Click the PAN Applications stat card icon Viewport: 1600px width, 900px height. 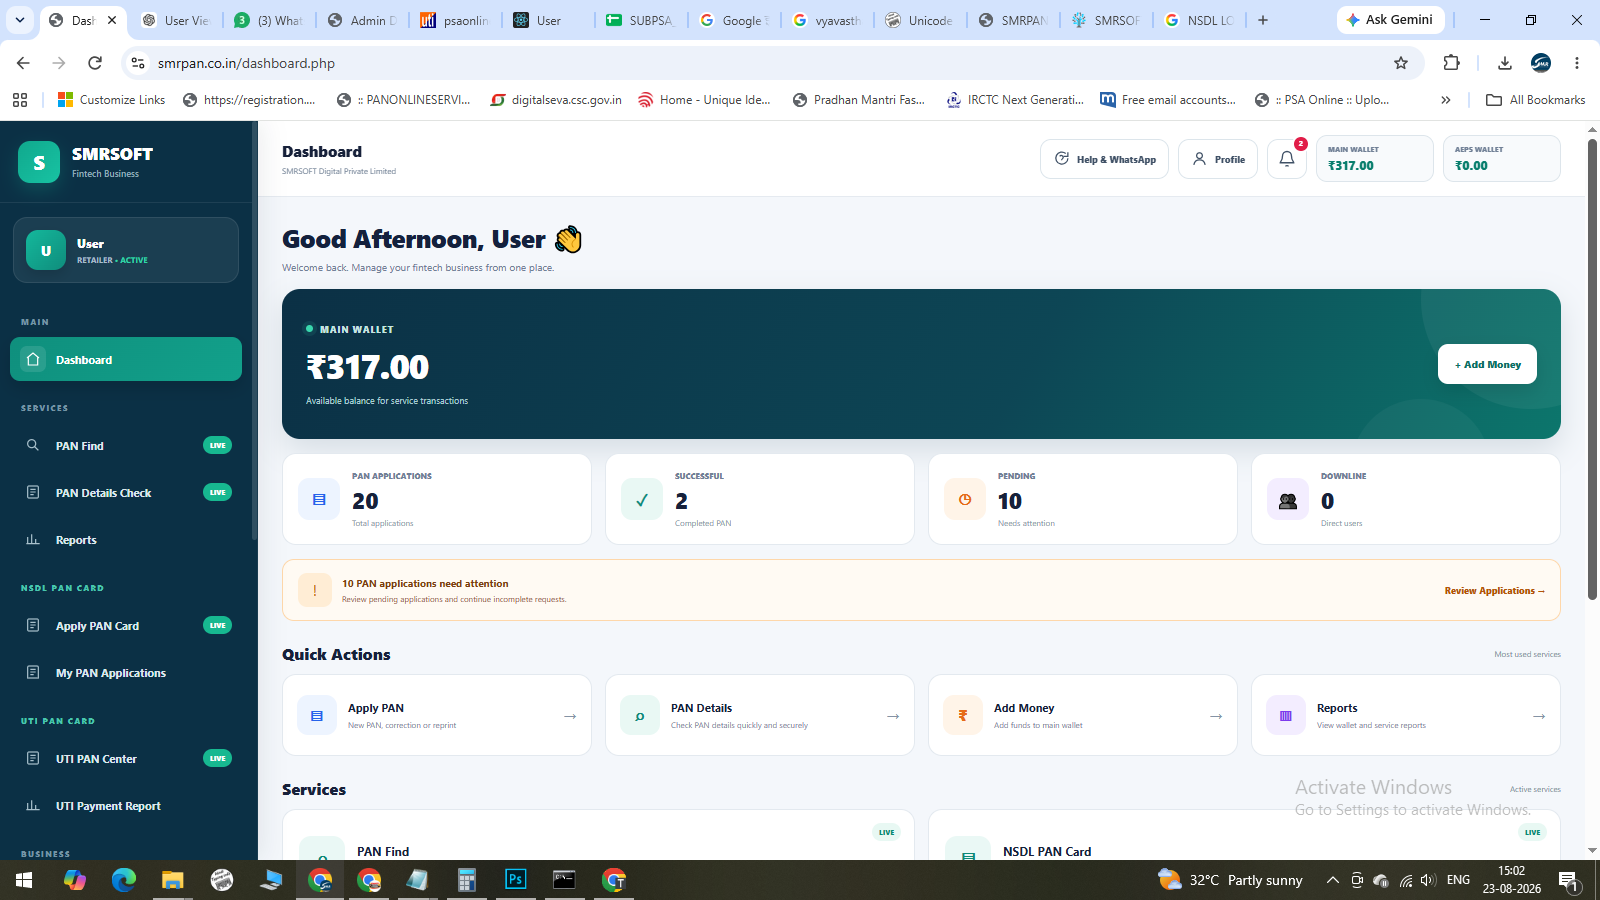(319, 499)
